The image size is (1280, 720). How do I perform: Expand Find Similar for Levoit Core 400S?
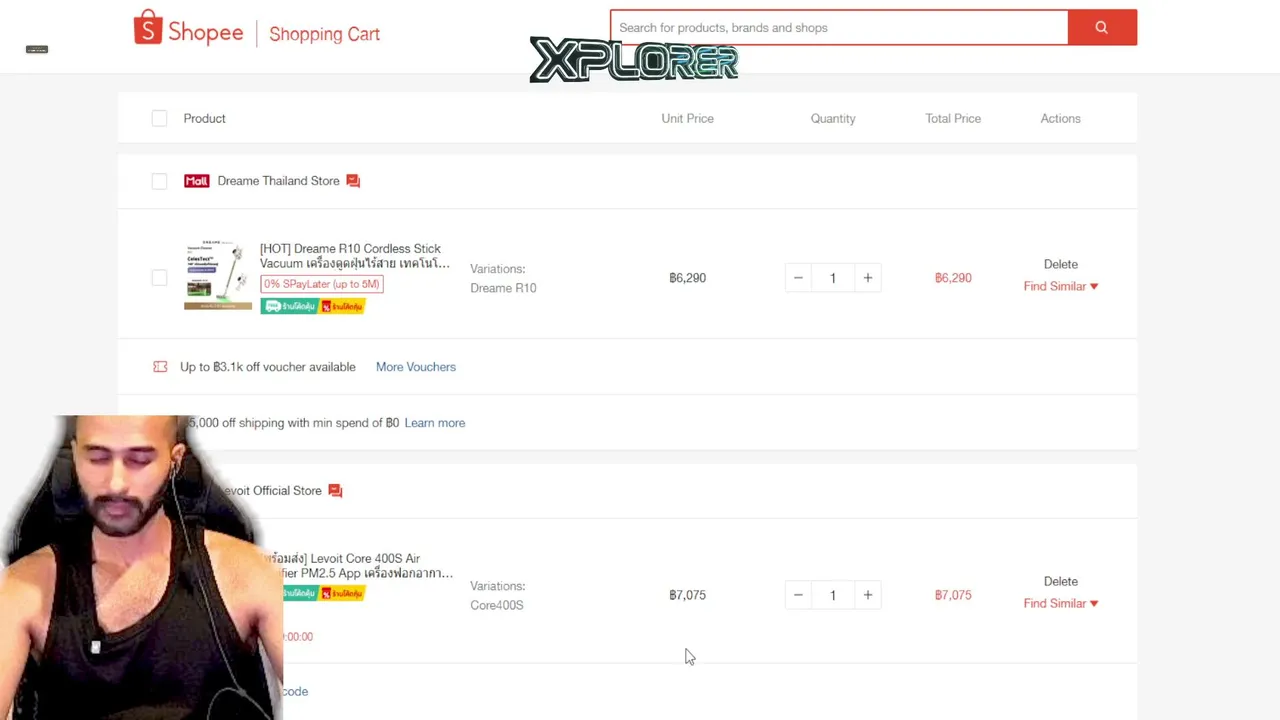pos(1061,603)
